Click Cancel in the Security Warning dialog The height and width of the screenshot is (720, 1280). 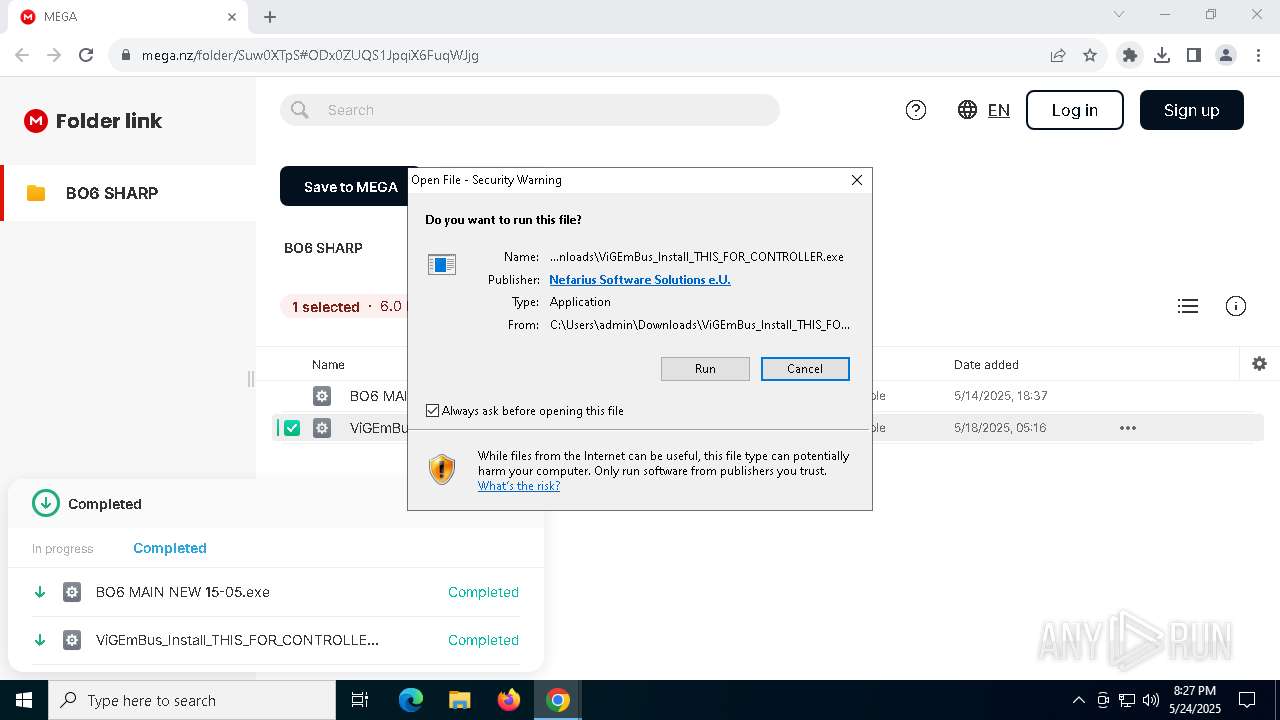point(805,369)
